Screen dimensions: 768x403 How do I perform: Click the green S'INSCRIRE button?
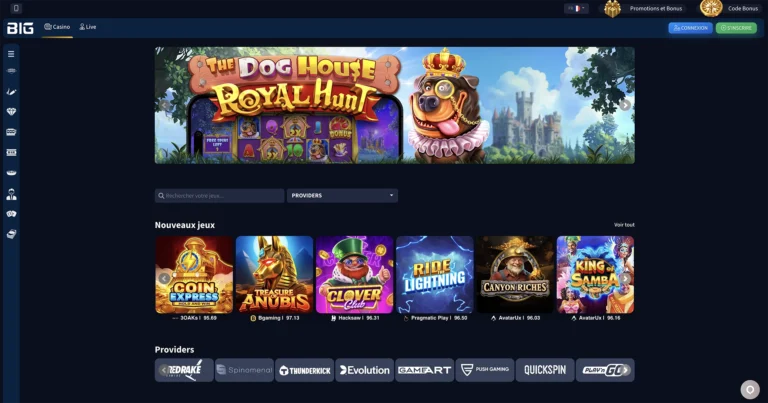coord(736,28)
